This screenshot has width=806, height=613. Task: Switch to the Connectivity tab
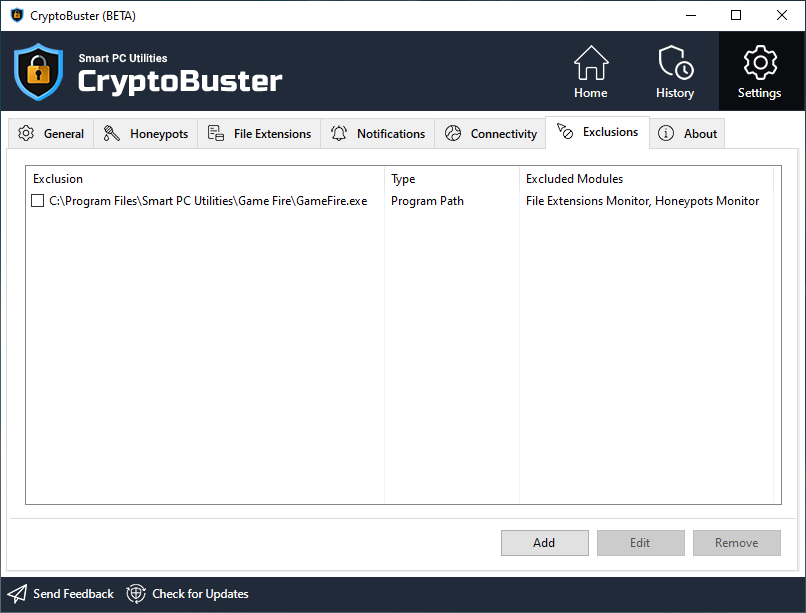tap(490, 134)
